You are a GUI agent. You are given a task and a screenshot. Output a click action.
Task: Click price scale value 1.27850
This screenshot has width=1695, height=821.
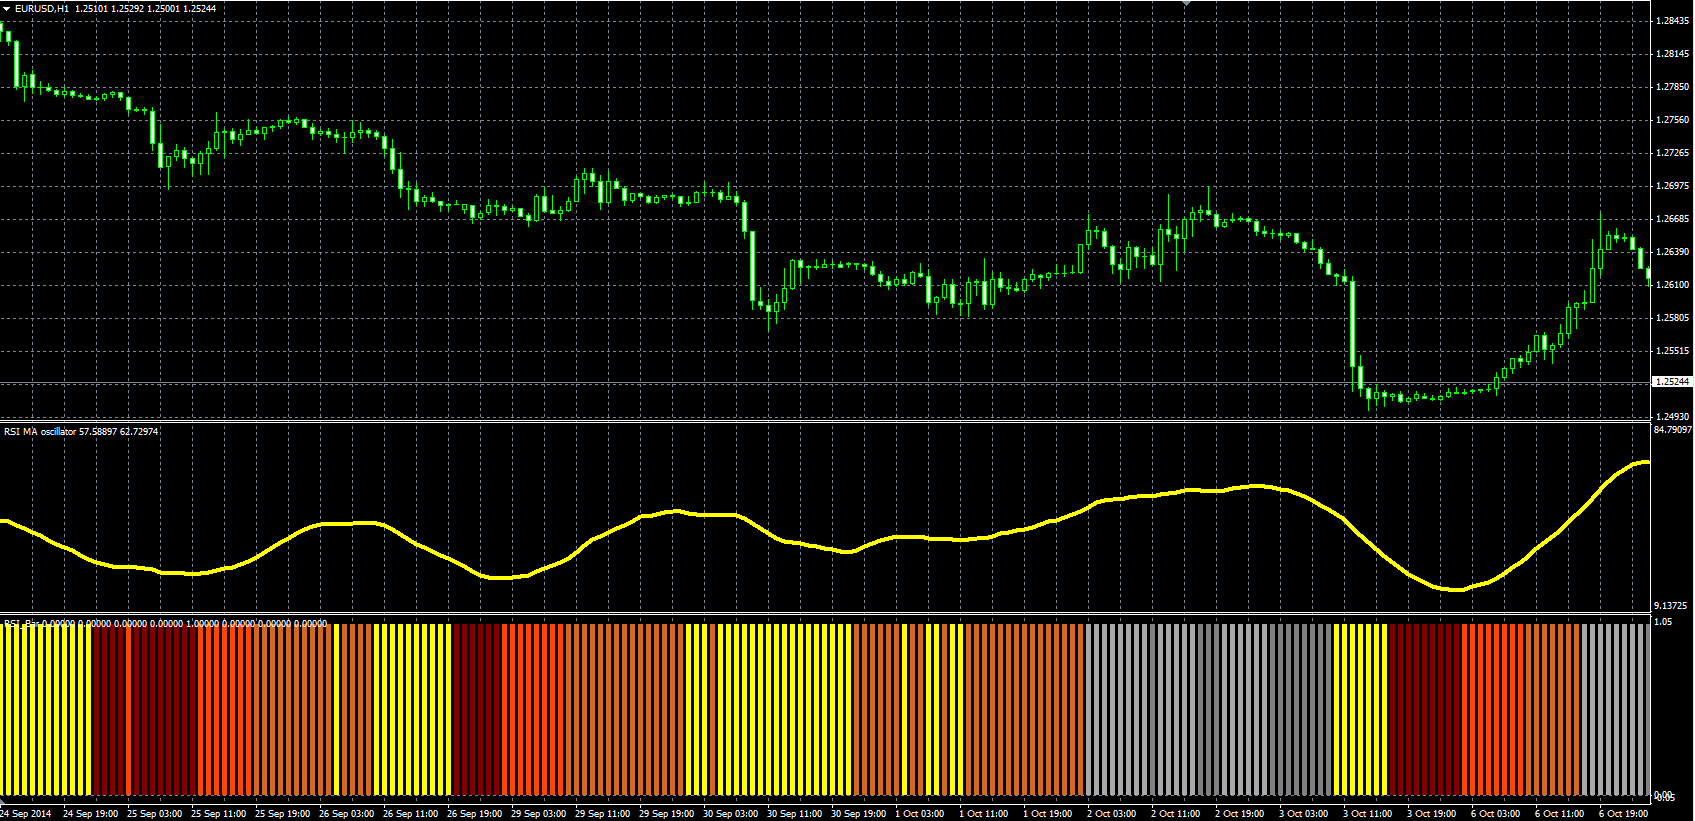pyautogui.click(x=1672, y=87)
